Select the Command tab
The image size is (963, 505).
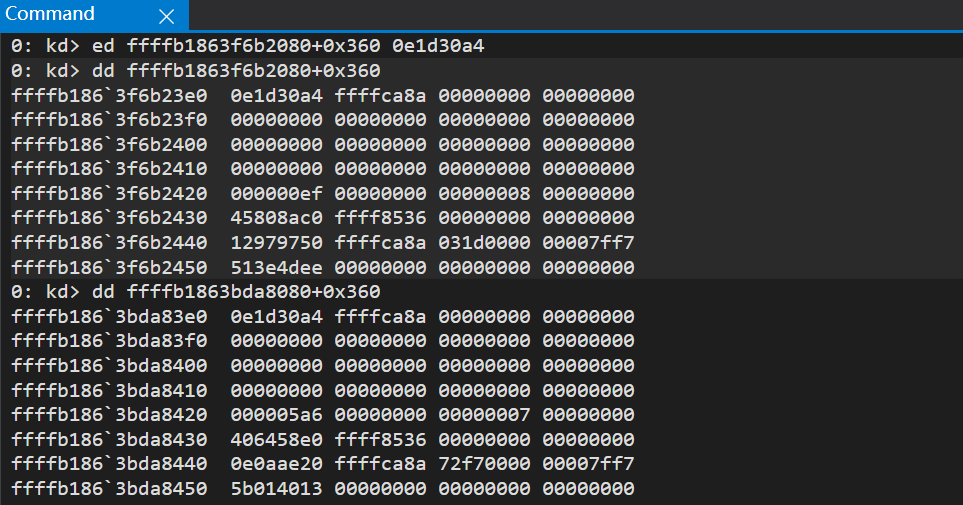pyautogui.click(x=51, y=15)
